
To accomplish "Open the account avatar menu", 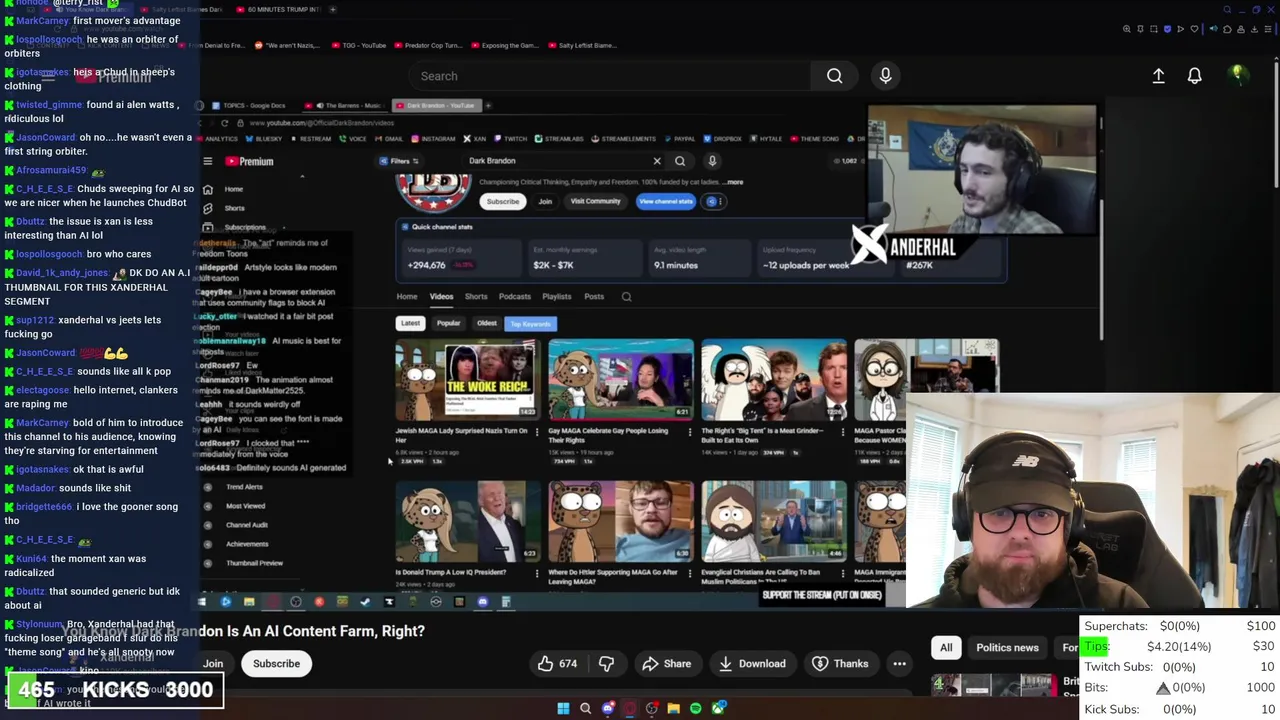I will 1237,75.
